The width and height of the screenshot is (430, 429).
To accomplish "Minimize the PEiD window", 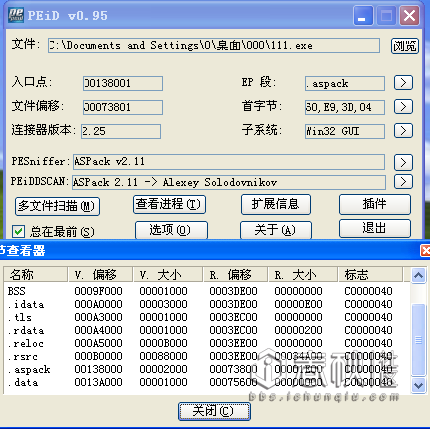I will 363,16.
